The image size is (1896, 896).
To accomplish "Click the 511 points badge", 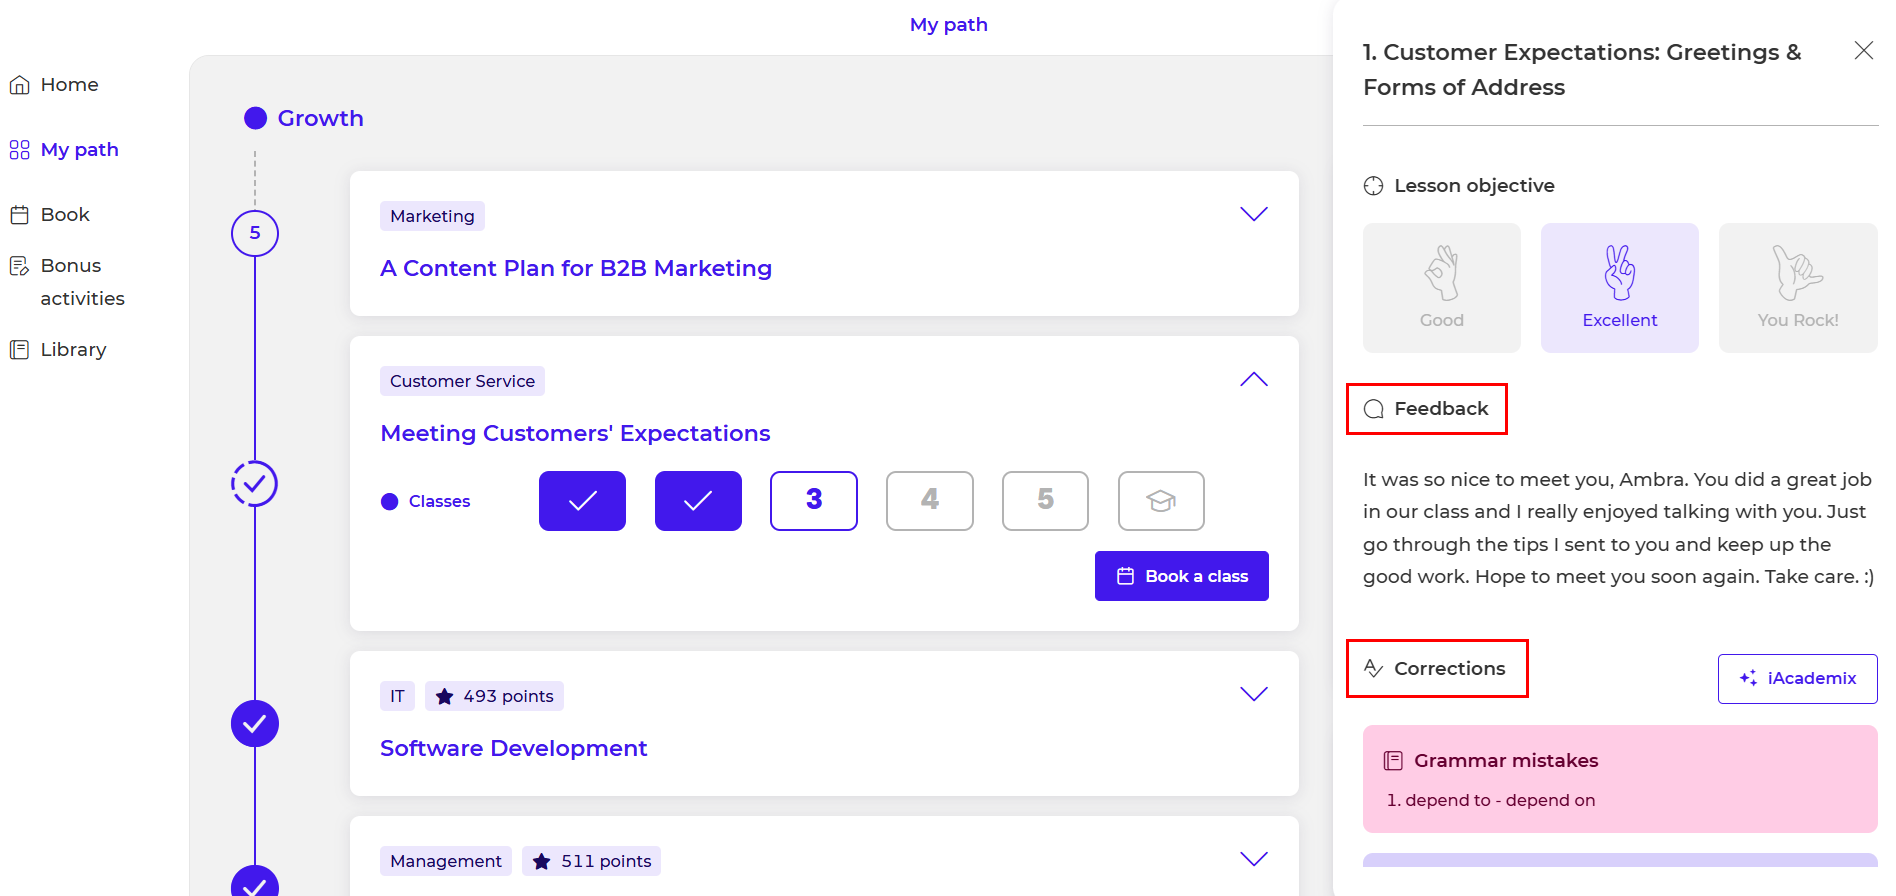I will pos(591,861).
